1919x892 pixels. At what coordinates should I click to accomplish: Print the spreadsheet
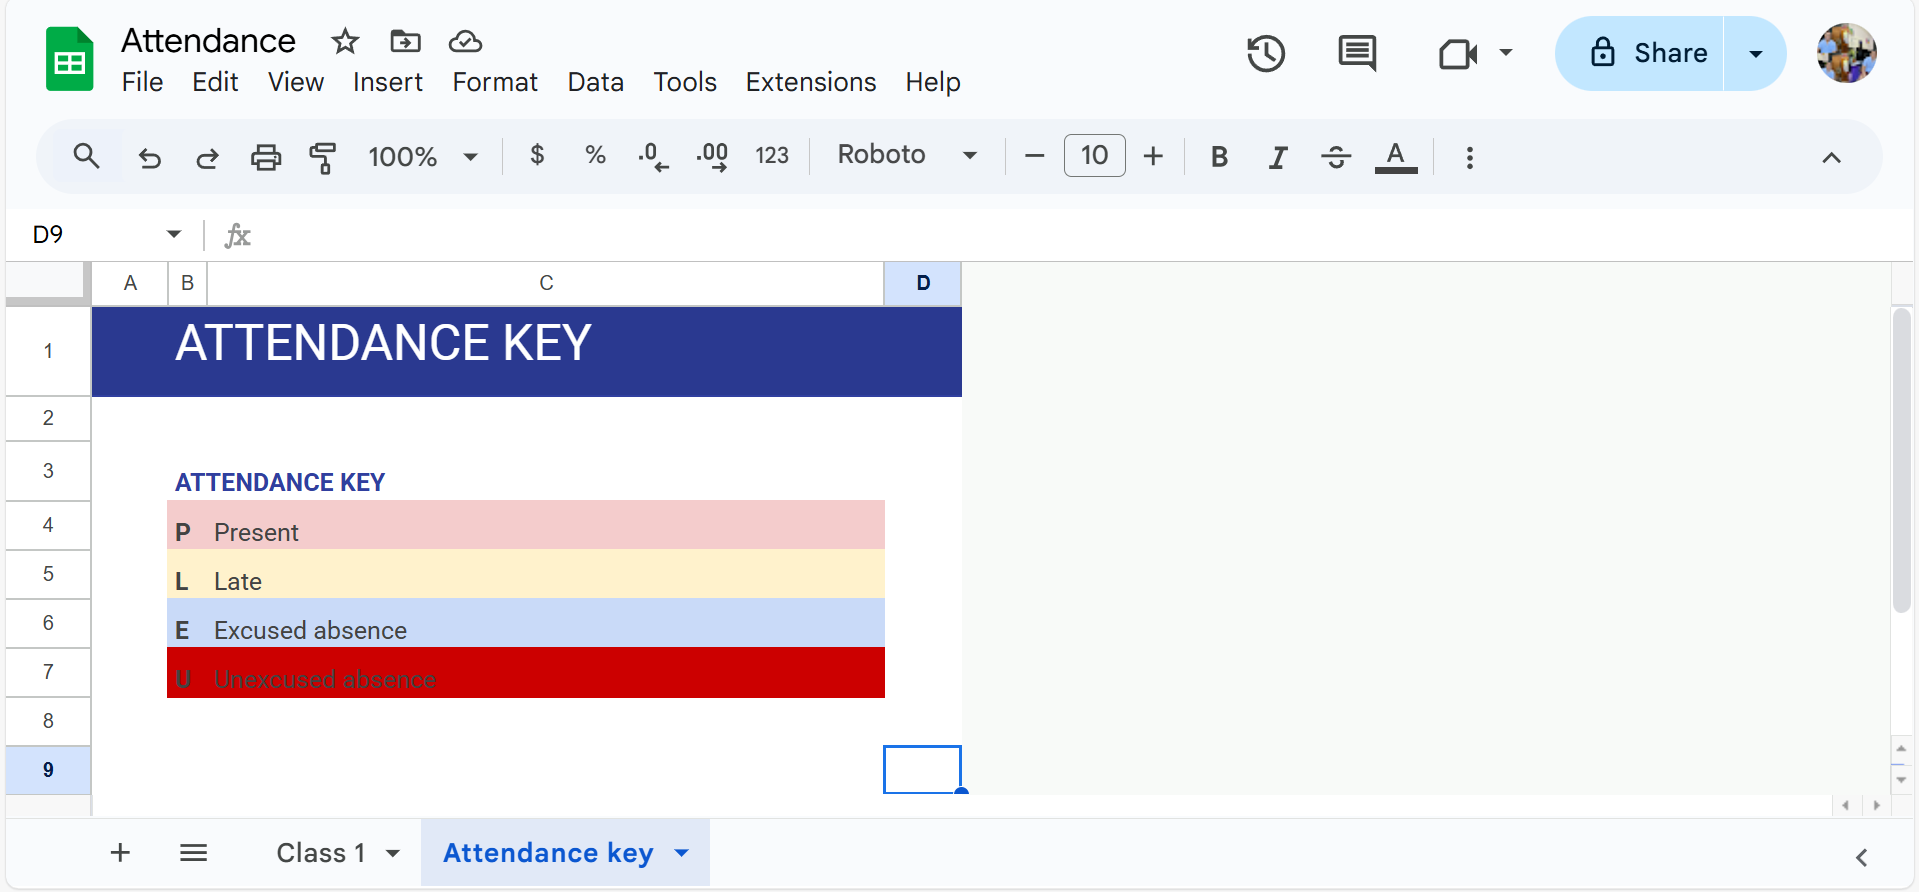[265, 157]
